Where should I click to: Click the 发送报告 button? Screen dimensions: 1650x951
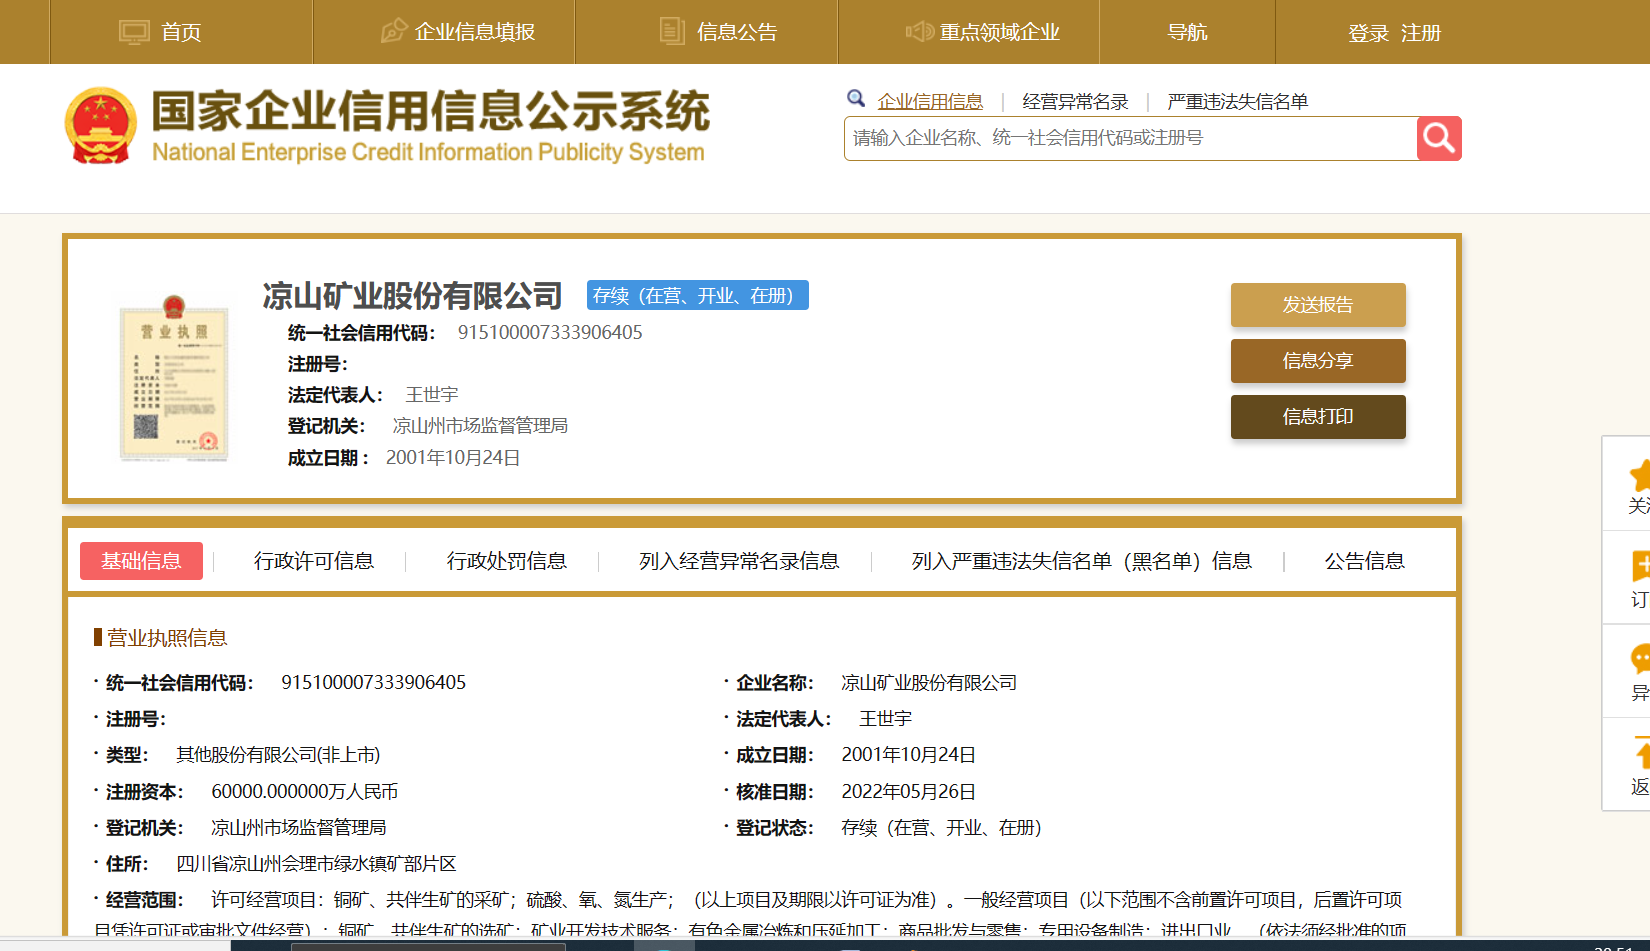pyautogui.click(x=1318, y=305)
